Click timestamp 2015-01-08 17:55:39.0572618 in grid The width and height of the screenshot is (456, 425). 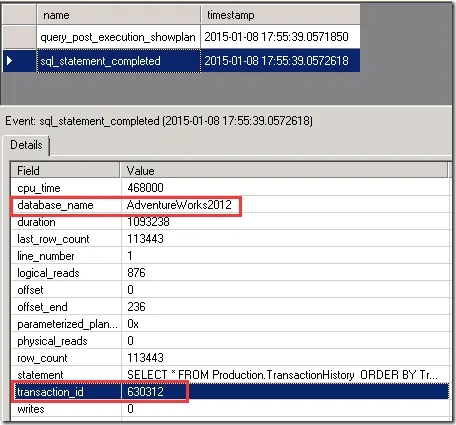[x=276, y=61]
